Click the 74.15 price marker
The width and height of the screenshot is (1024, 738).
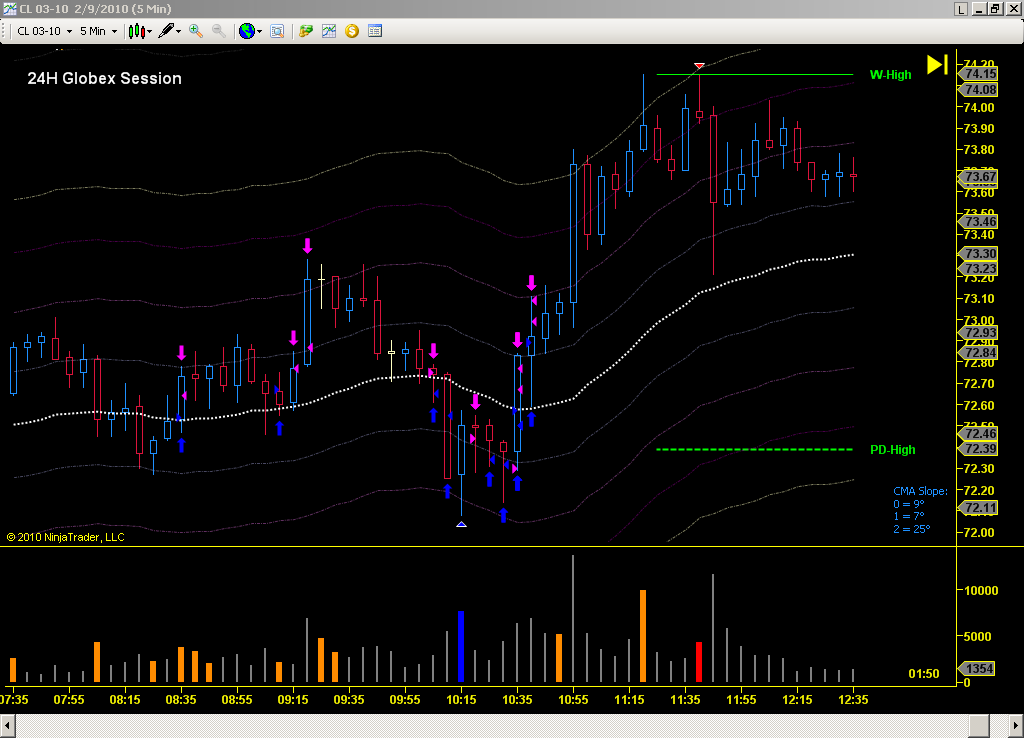tap(979, 74)
